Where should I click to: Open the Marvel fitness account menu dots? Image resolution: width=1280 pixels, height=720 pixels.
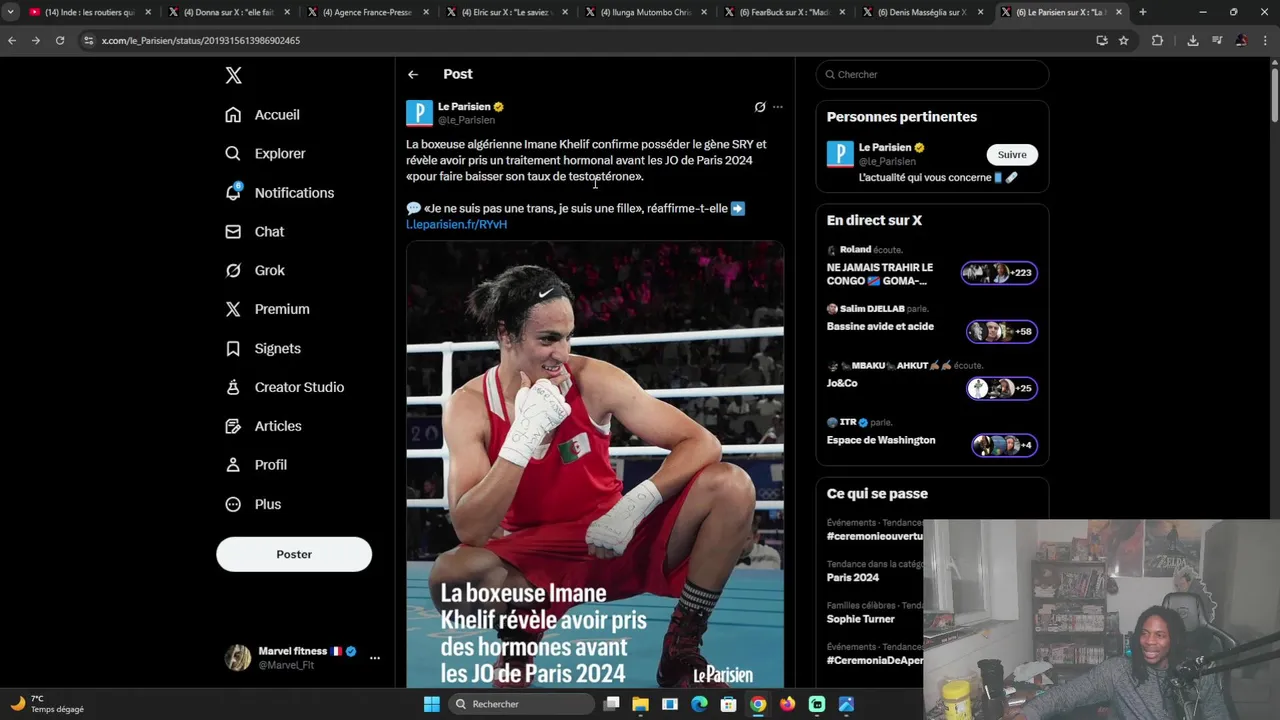pyautogui.click(x=375, y=658)
